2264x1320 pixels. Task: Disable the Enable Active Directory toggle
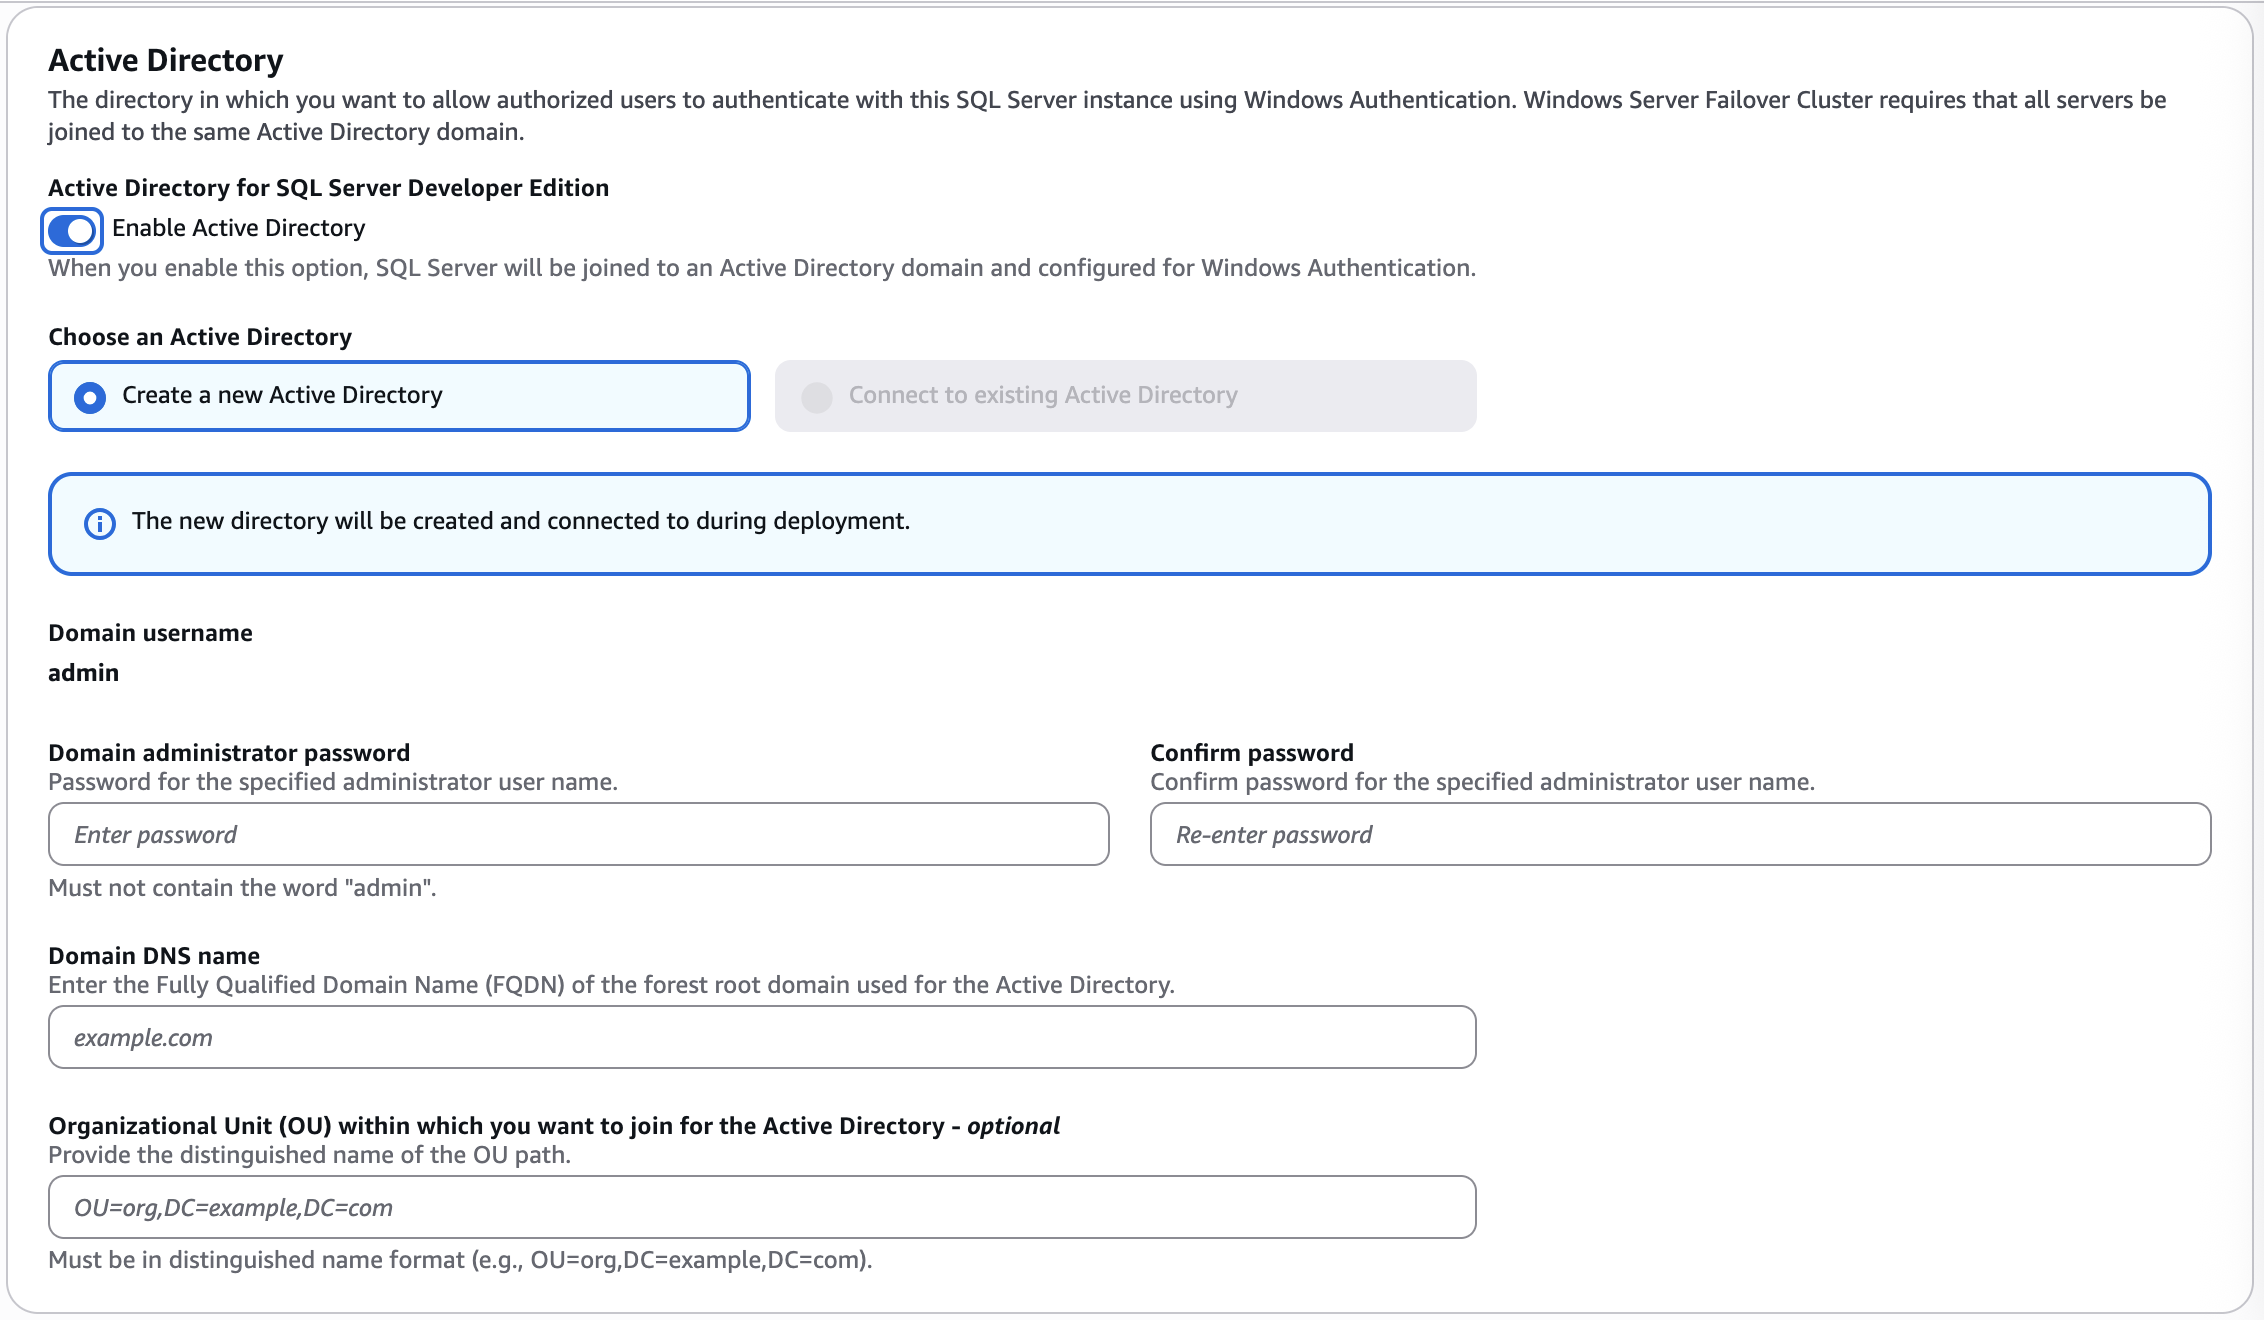click(71, 231)
